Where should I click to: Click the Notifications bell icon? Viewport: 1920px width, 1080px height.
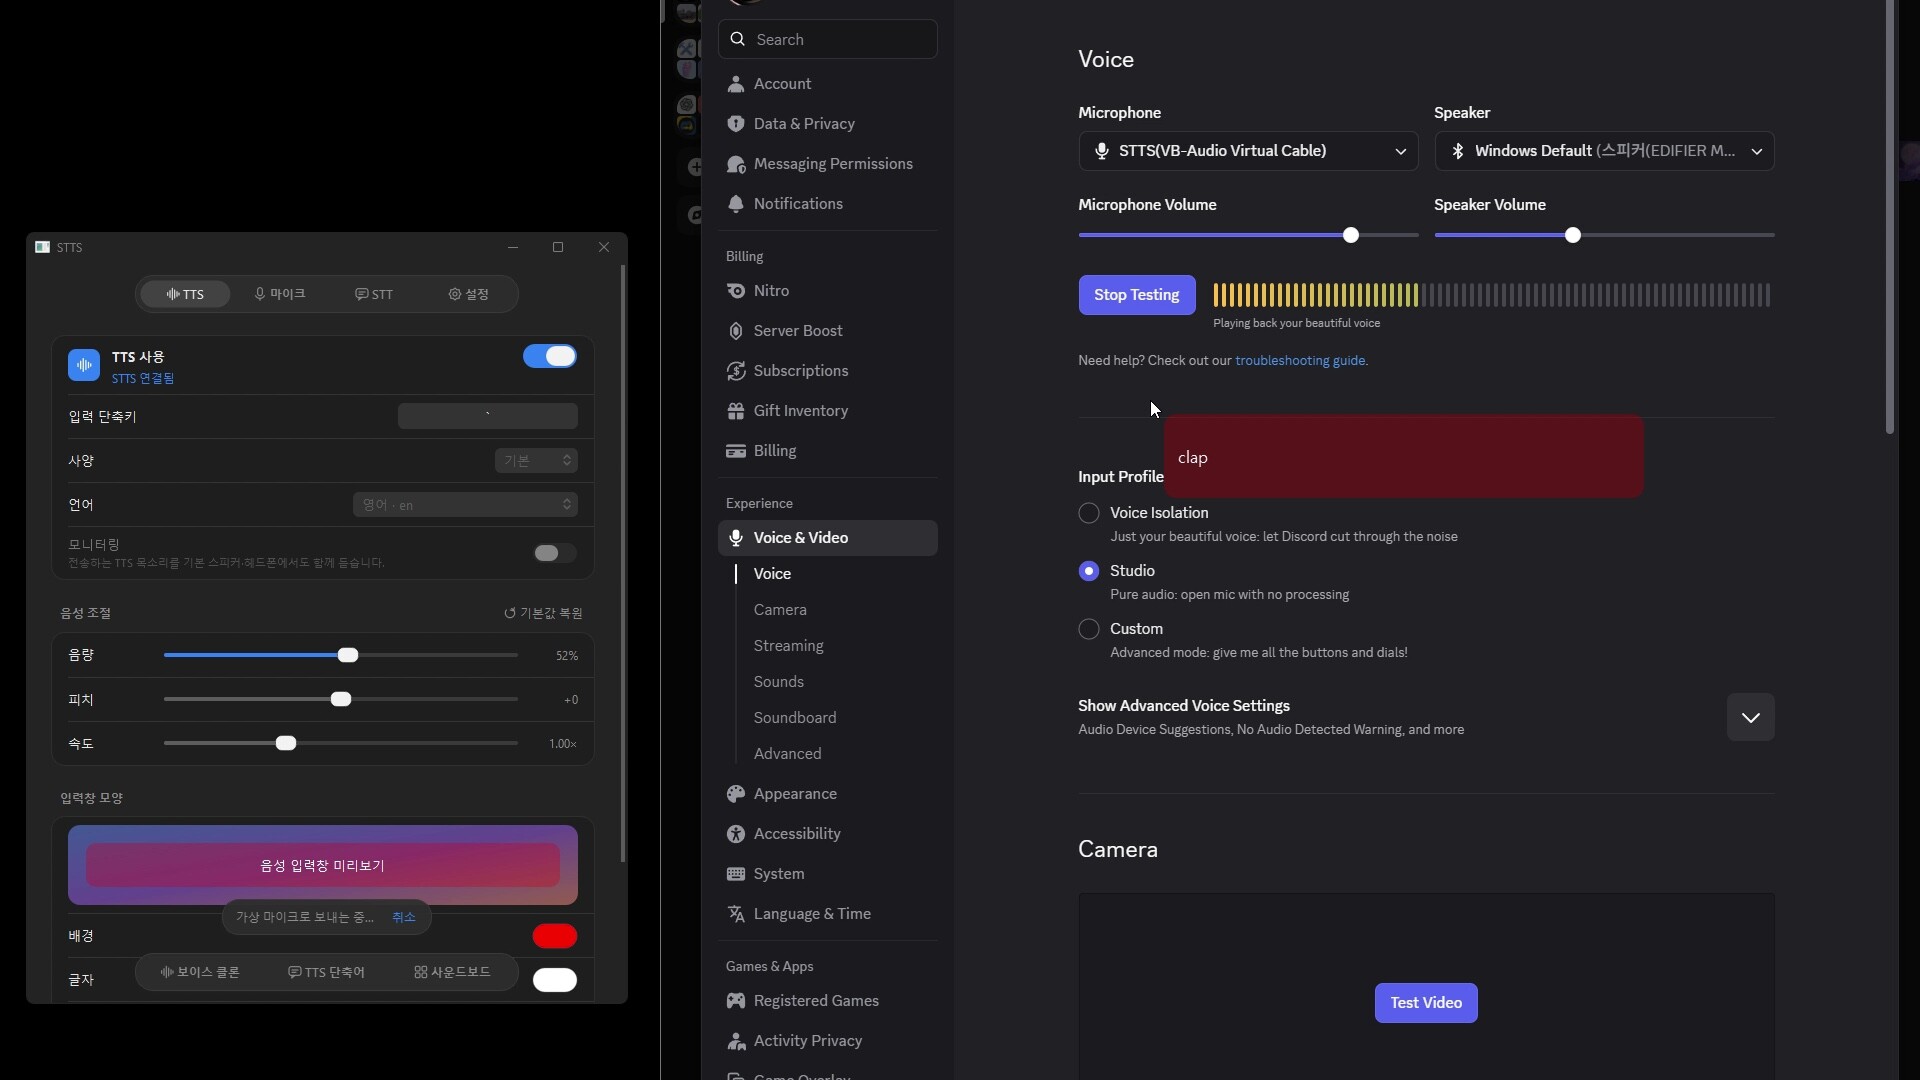736,204
